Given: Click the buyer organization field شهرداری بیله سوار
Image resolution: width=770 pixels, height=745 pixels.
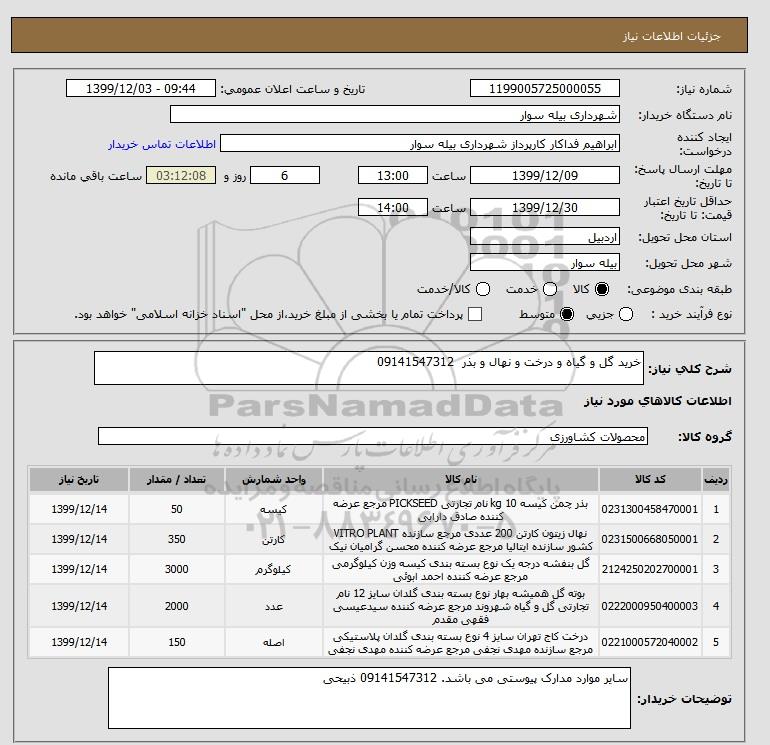Looking at the screenshot, I should (x=394, y=114).
